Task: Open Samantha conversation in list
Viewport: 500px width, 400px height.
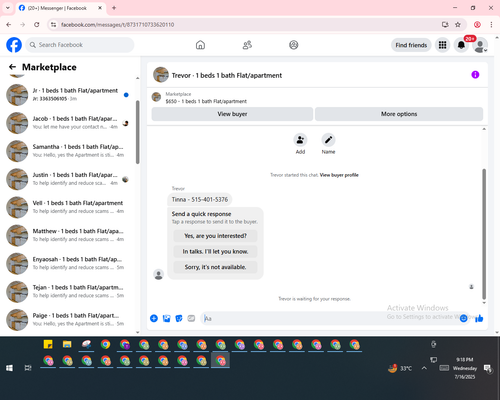Action: (x=68, y=151)
